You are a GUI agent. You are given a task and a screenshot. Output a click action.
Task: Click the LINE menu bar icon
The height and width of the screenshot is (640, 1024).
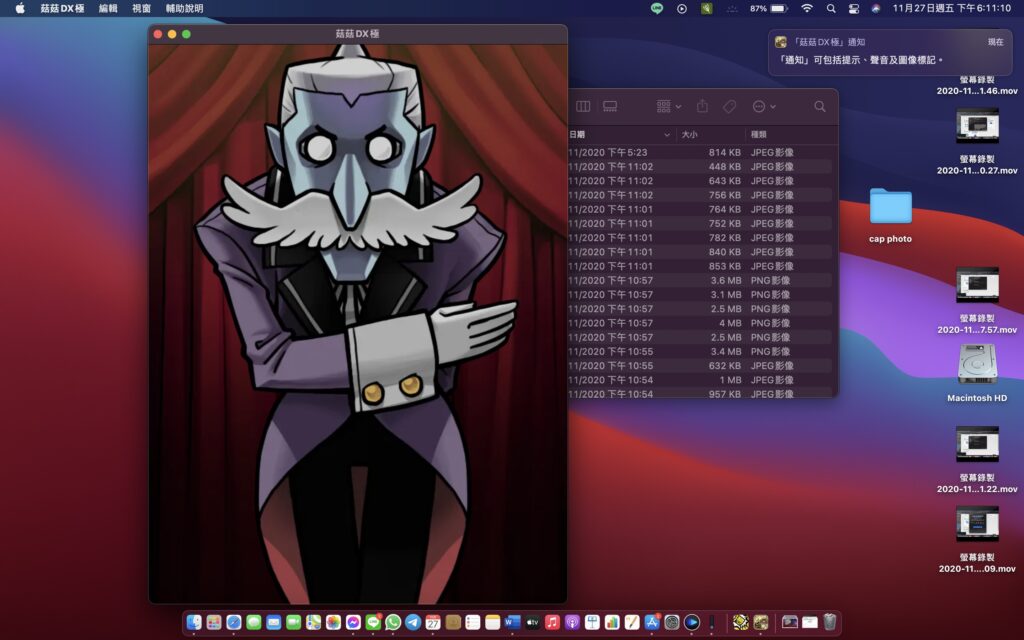(657, 8)
